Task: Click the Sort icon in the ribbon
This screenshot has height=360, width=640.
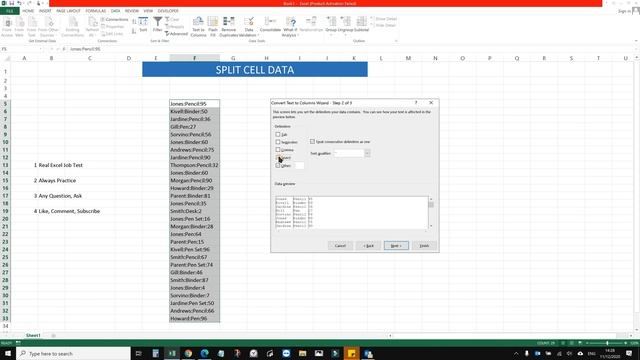Action: pyautogui.click(x=143, y=24)
